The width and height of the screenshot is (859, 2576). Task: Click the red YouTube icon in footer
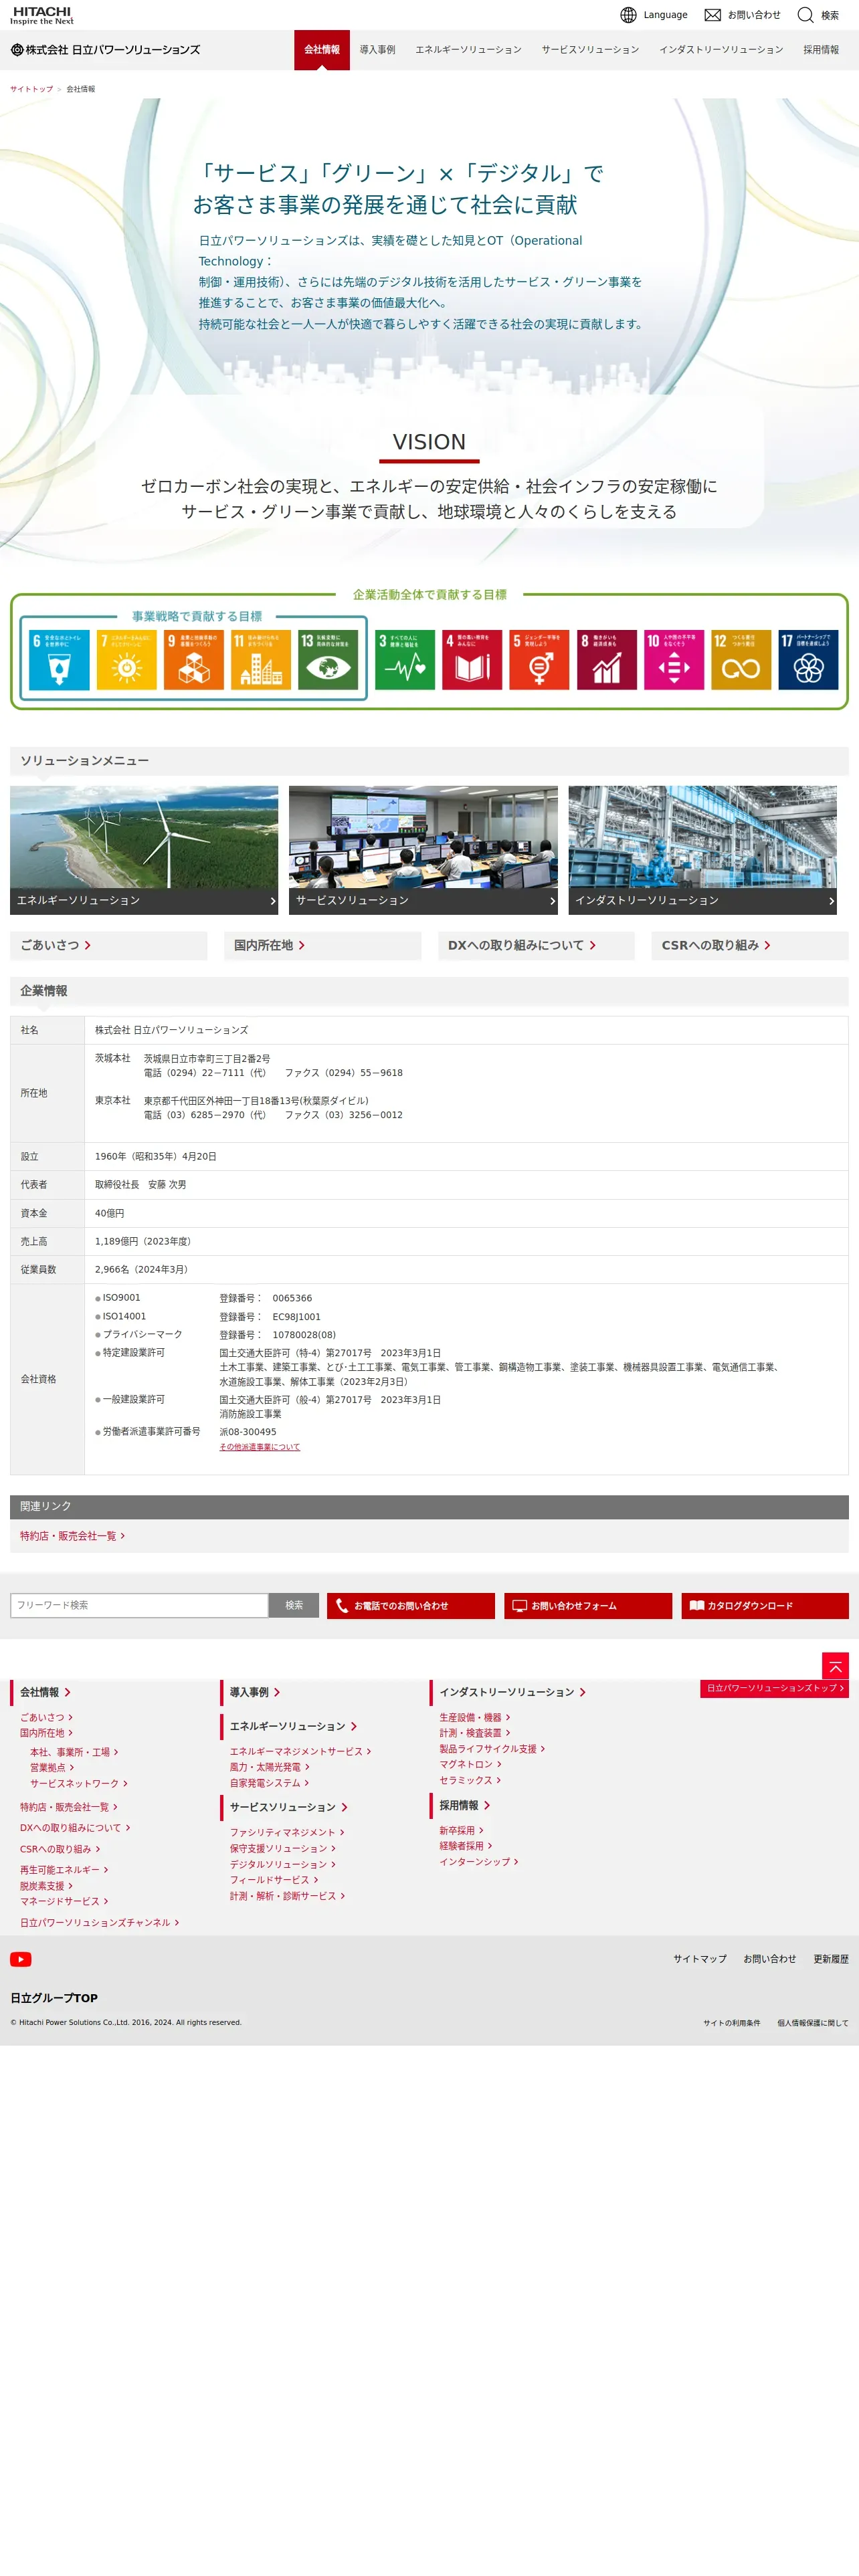coord(21,1959)
